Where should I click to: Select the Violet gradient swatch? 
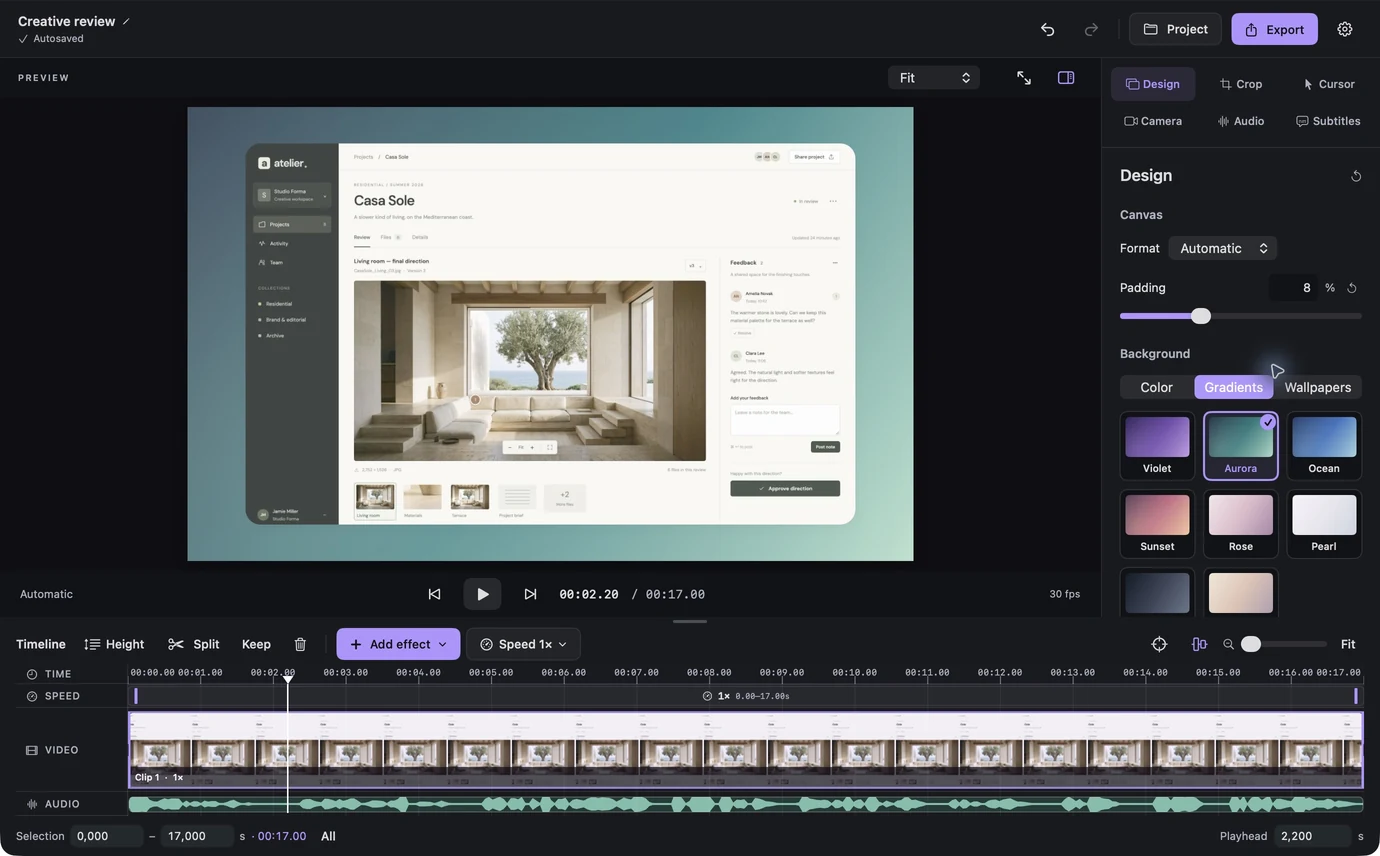(x=1157, y=446)
